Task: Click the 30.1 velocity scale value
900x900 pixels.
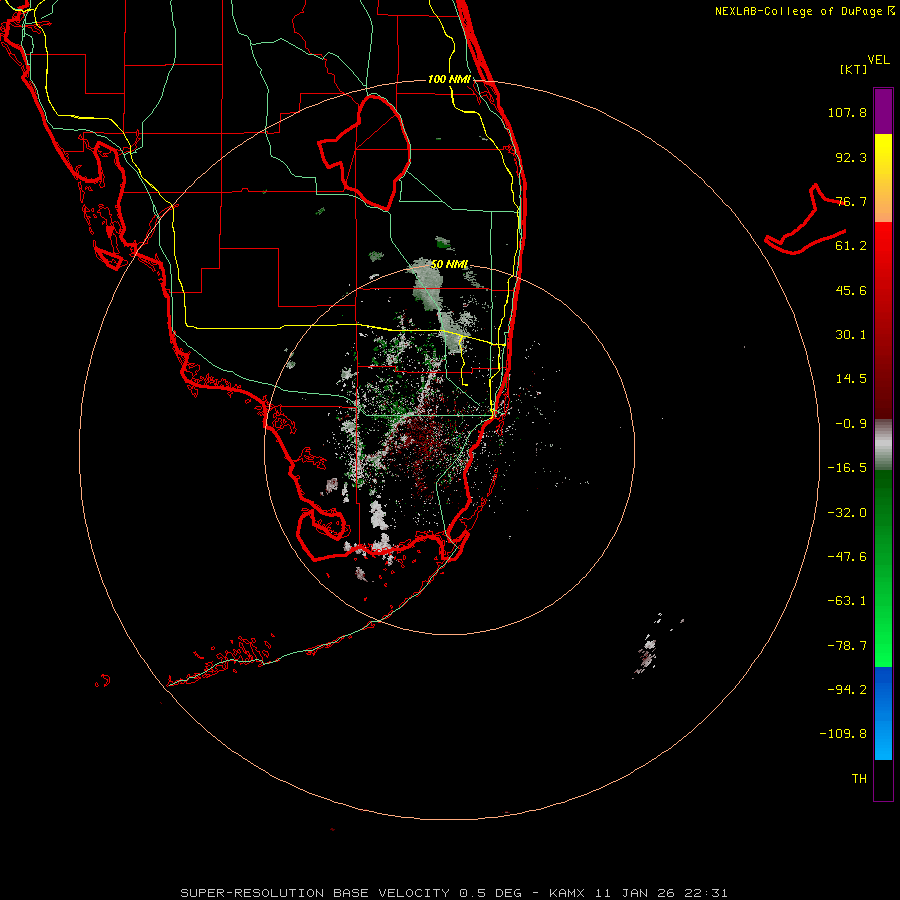Action: pos(851,335)
